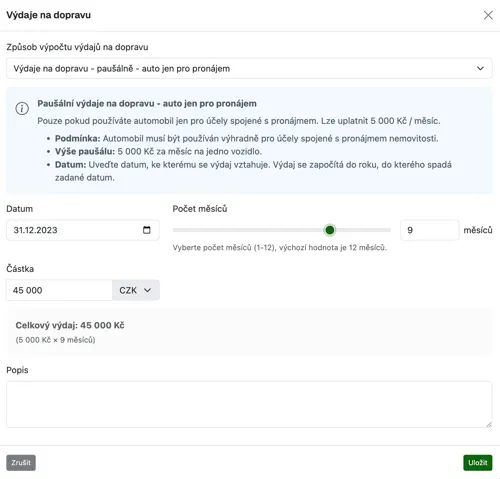This screenshot has height=479, width=500.
Task: Click the 'Vyberte počet měsíců (1-12)' hint text
Action: coord(280,248)
